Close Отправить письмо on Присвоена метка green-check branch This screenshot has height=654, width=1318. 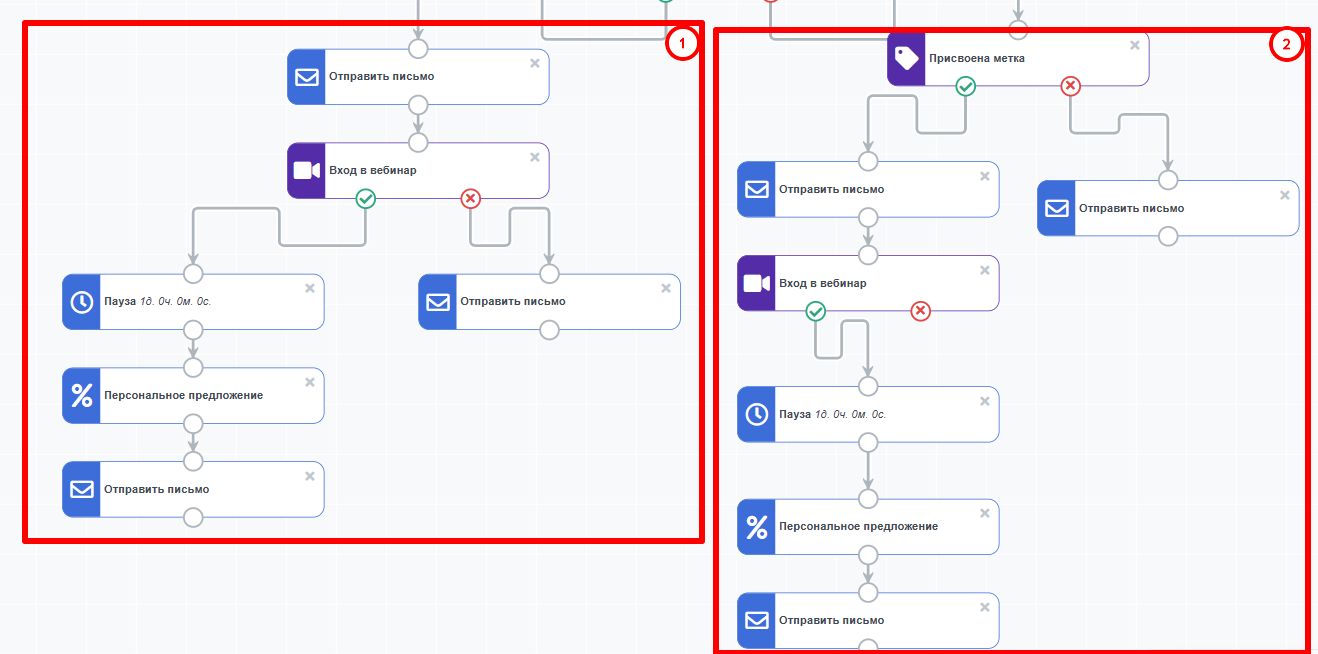[x=985, y=176]
